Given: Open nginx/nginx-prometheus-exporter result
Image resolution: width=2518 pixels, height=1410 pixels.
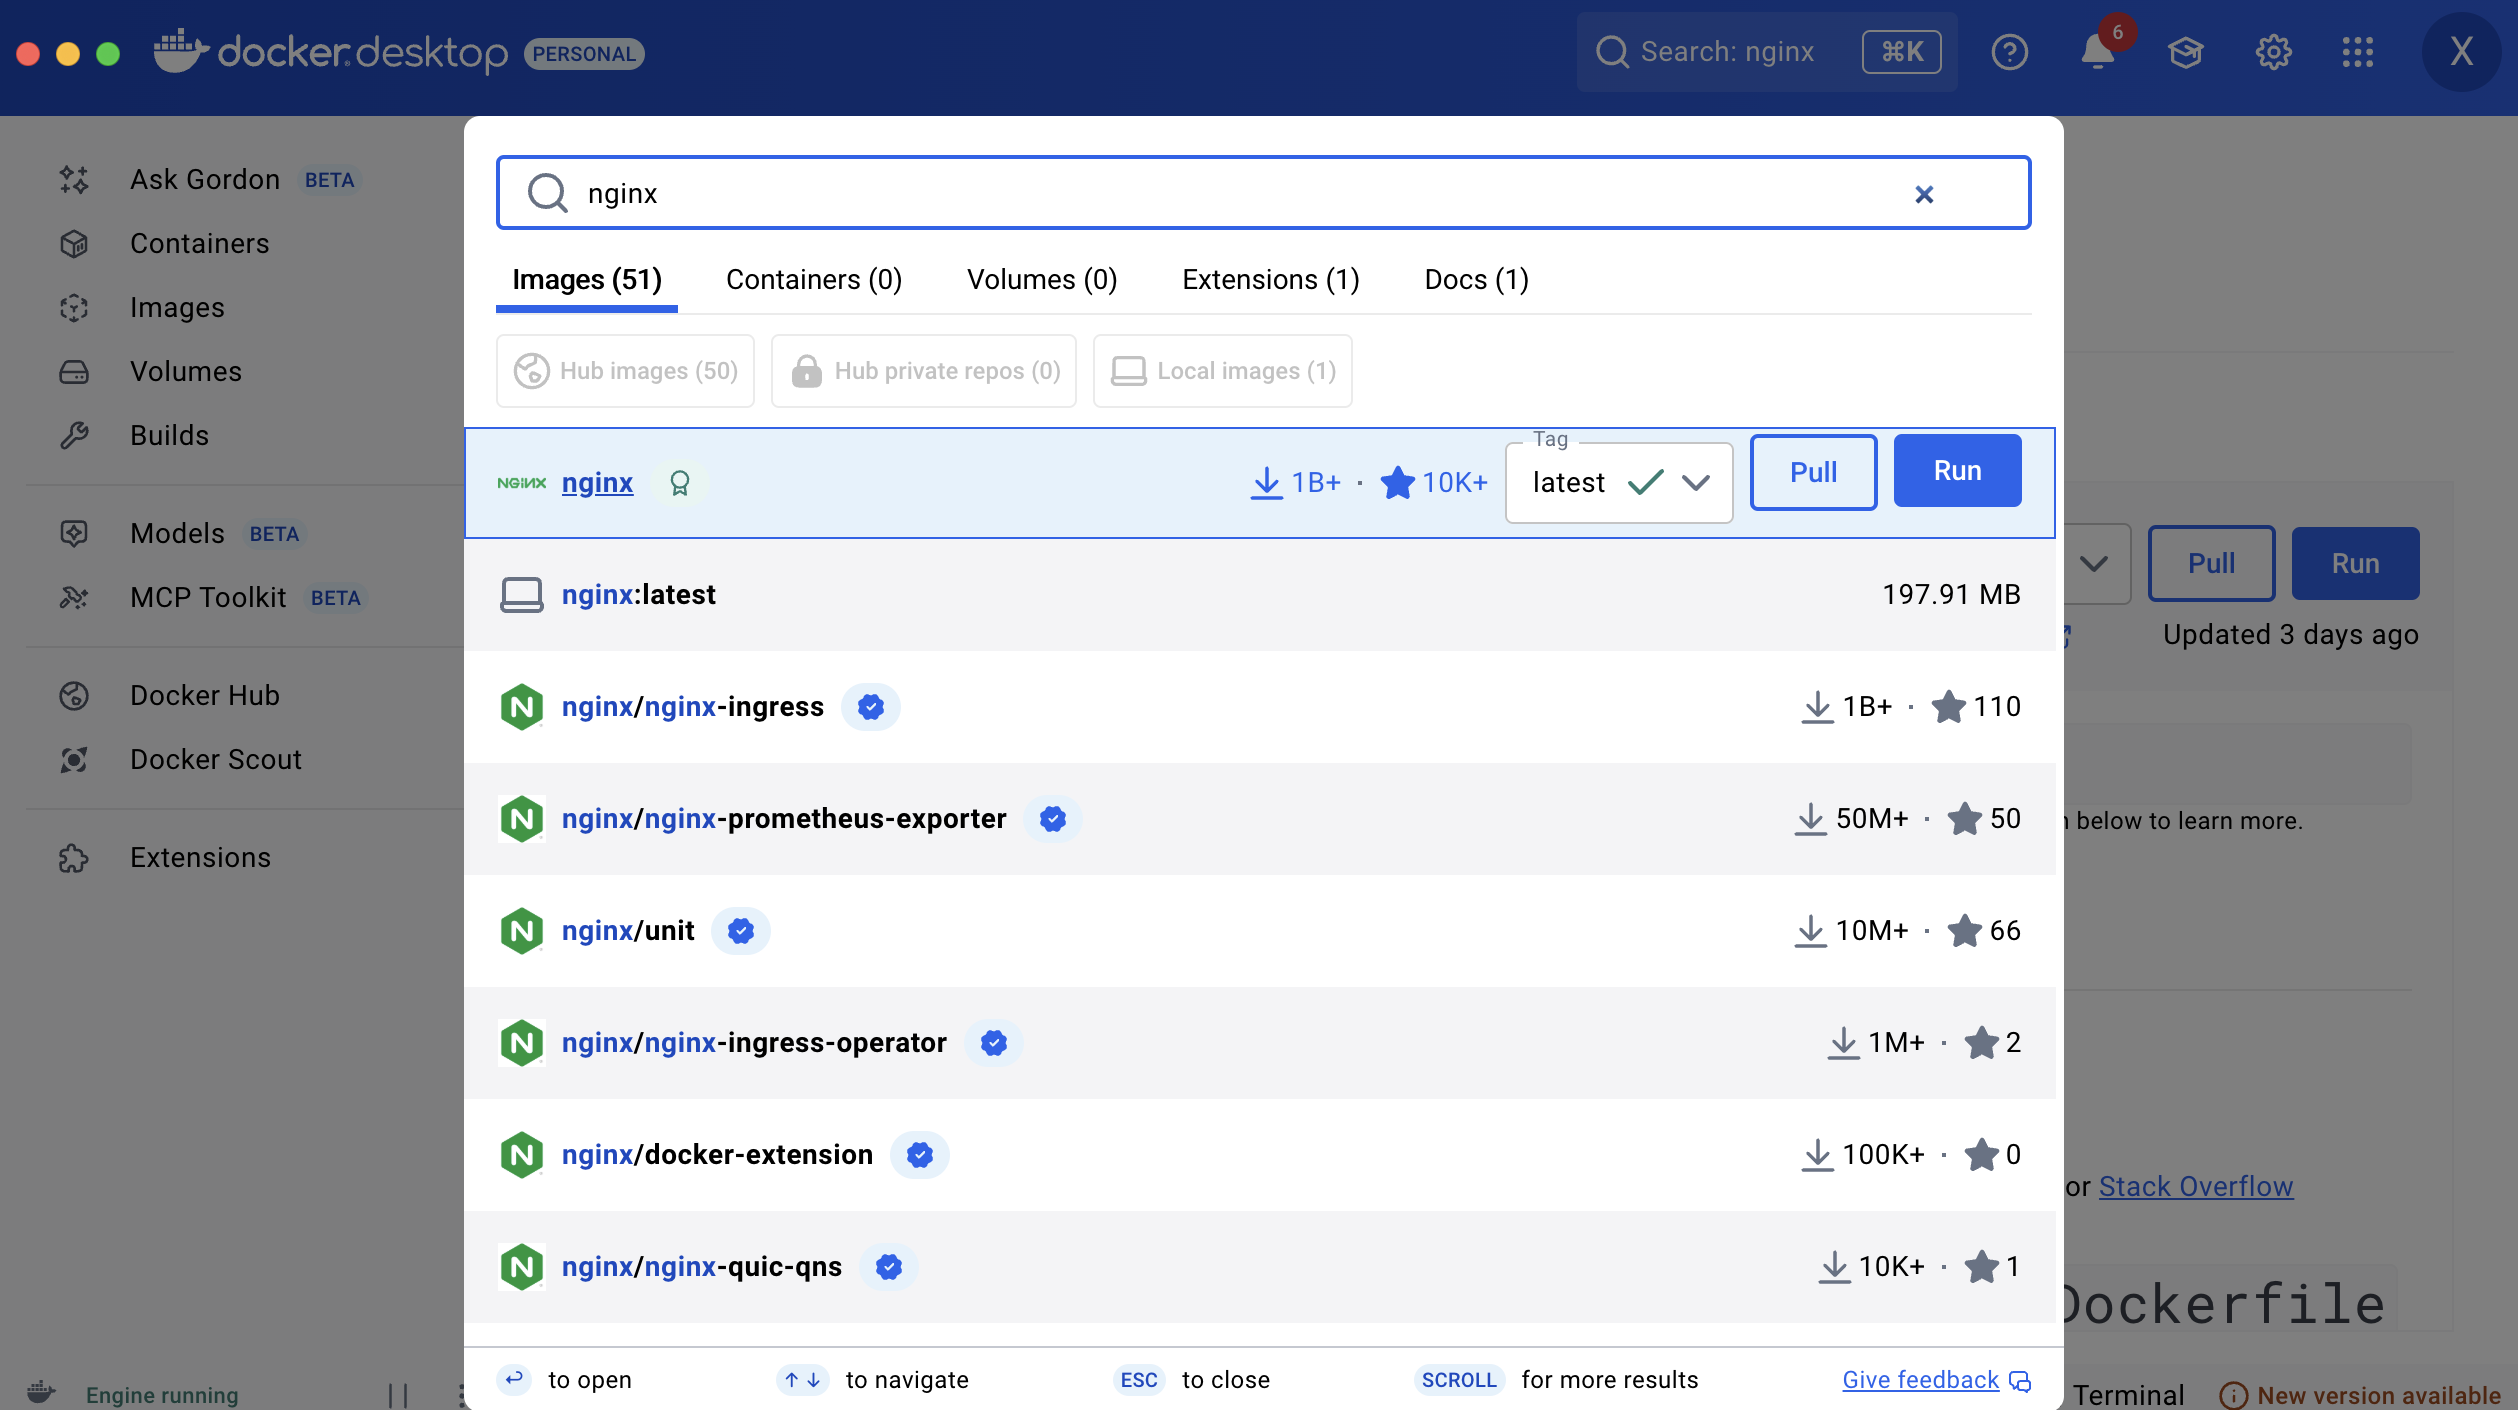Looking at the screenshot, I should tap(1260, 819).
